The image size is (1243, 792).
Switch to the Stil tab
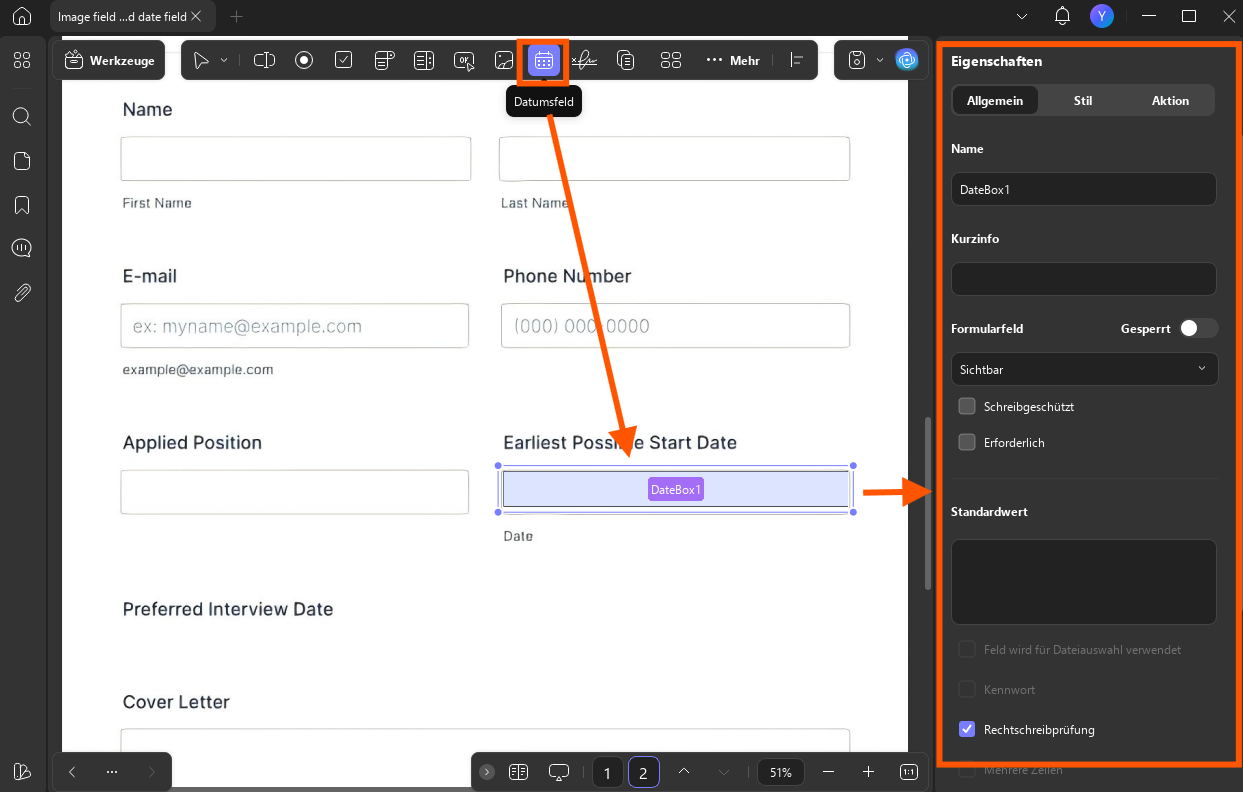tap(1083, 100)
